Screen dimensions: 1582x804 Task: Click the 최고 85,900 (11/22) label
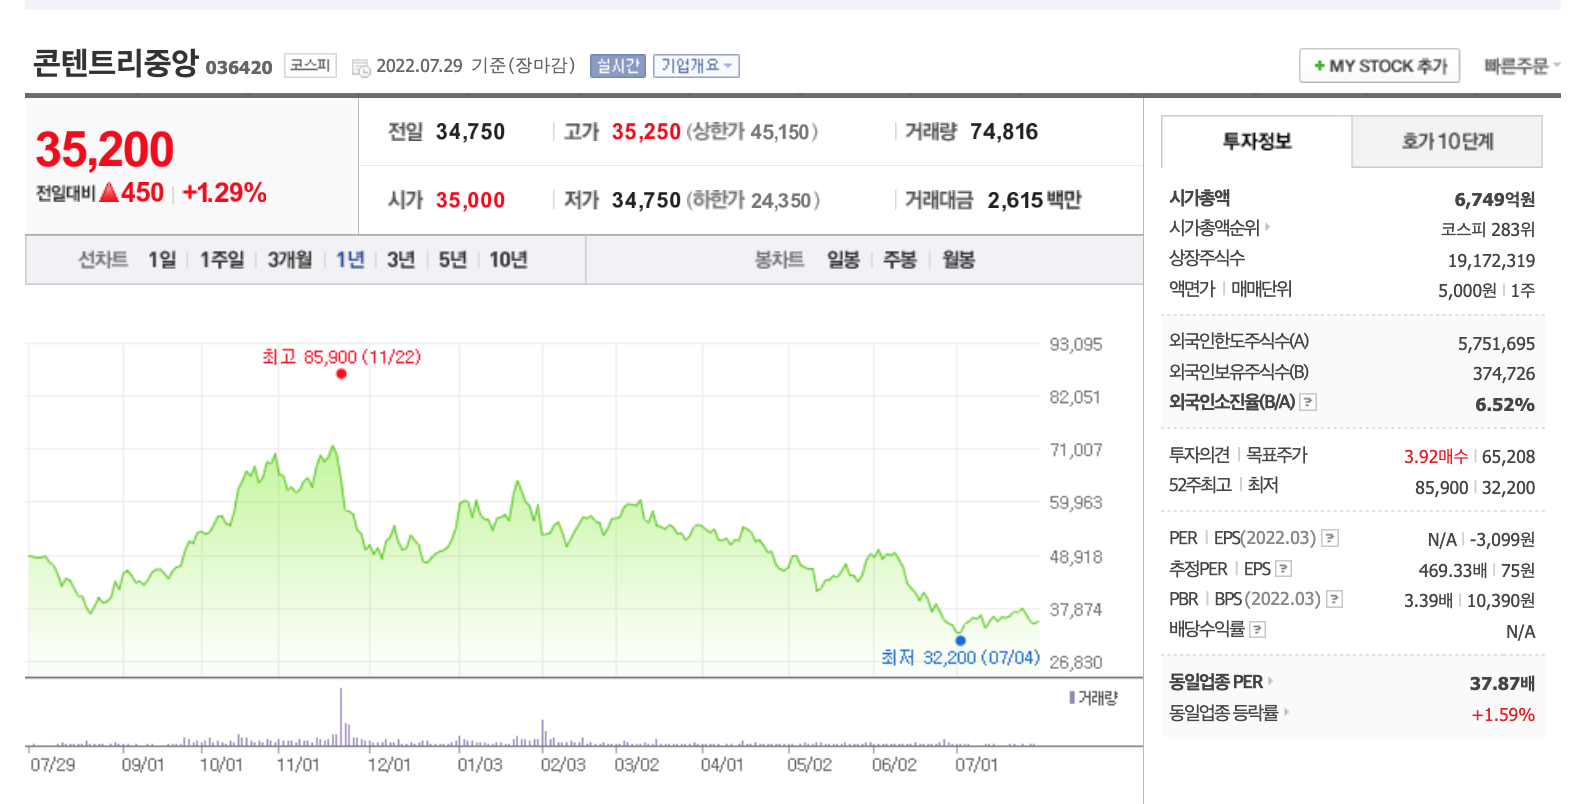pyautogui.click(x=341, y=357)
